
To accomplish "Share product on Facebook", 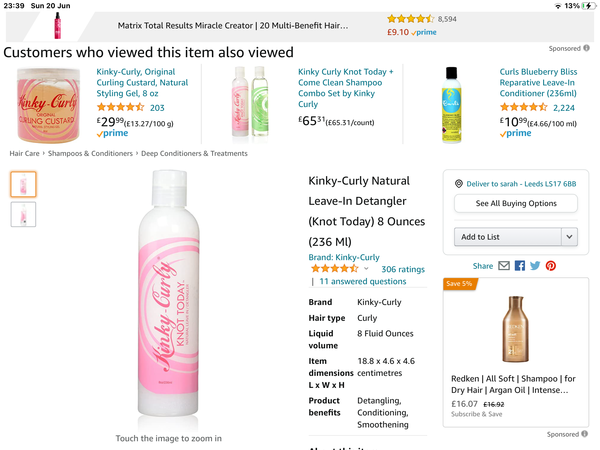I will 520,266.
